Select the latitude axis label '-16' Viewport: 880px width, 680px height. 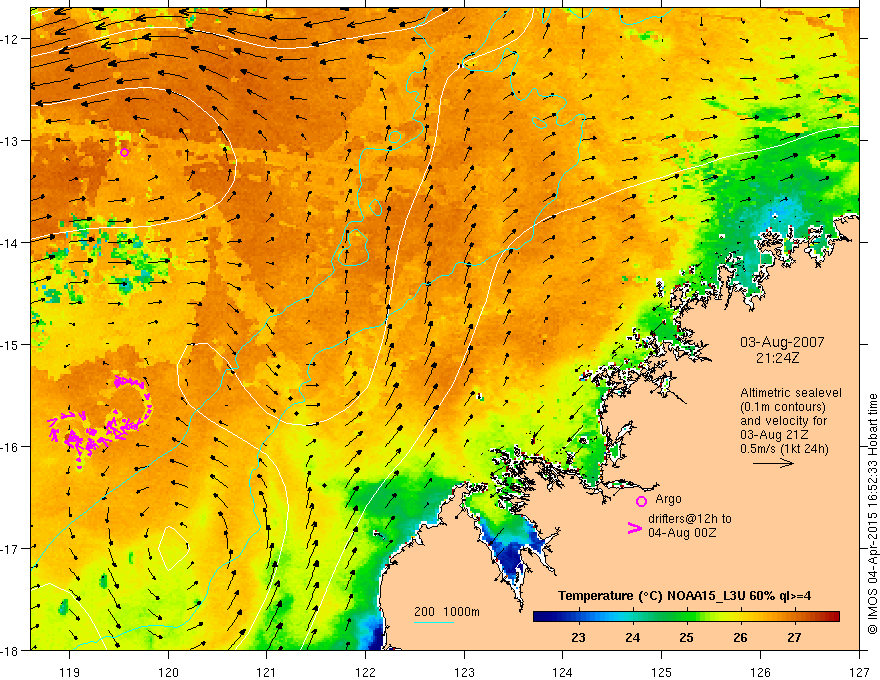click(x=10, y=447)
